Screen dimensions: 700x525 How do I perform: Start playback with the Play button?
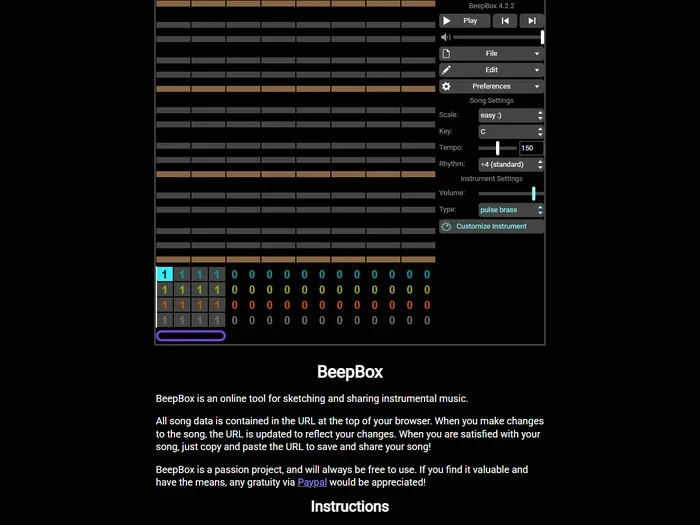click(464, 21)
